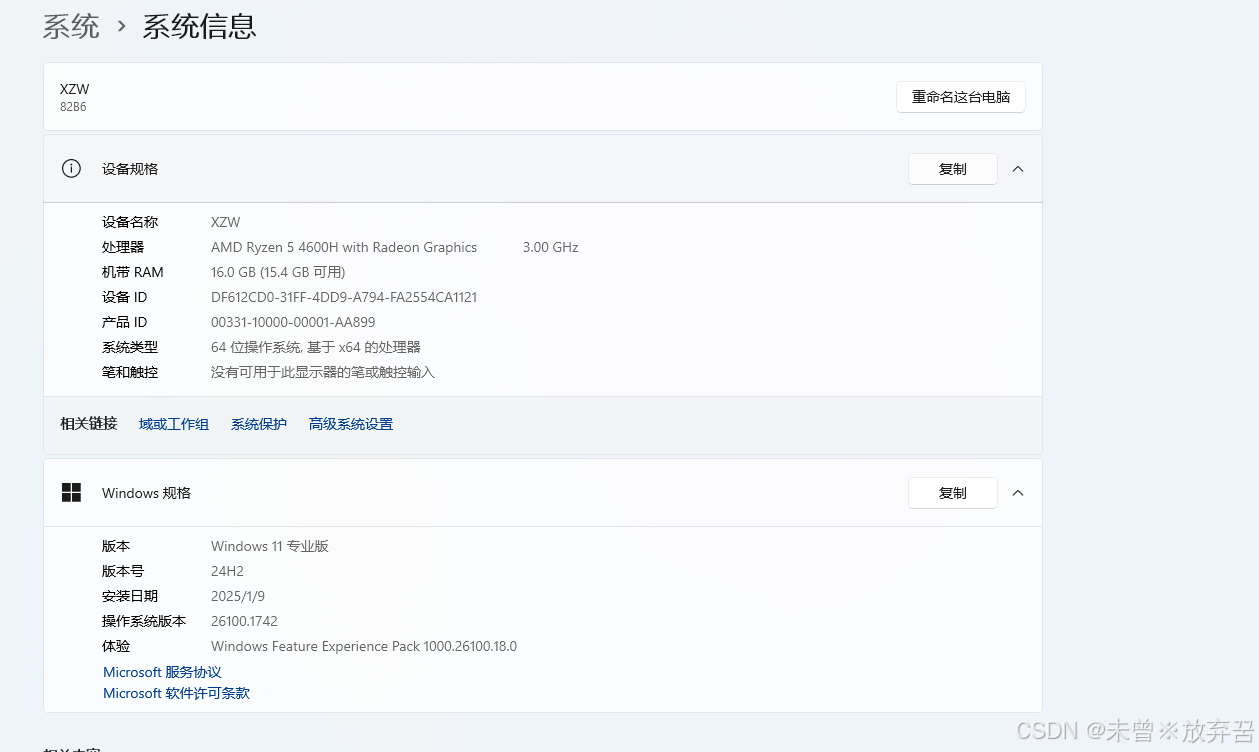Click the Windows 规格 header text
The width and height of the screenshot is (1259, 752).
tap(146, 493)
